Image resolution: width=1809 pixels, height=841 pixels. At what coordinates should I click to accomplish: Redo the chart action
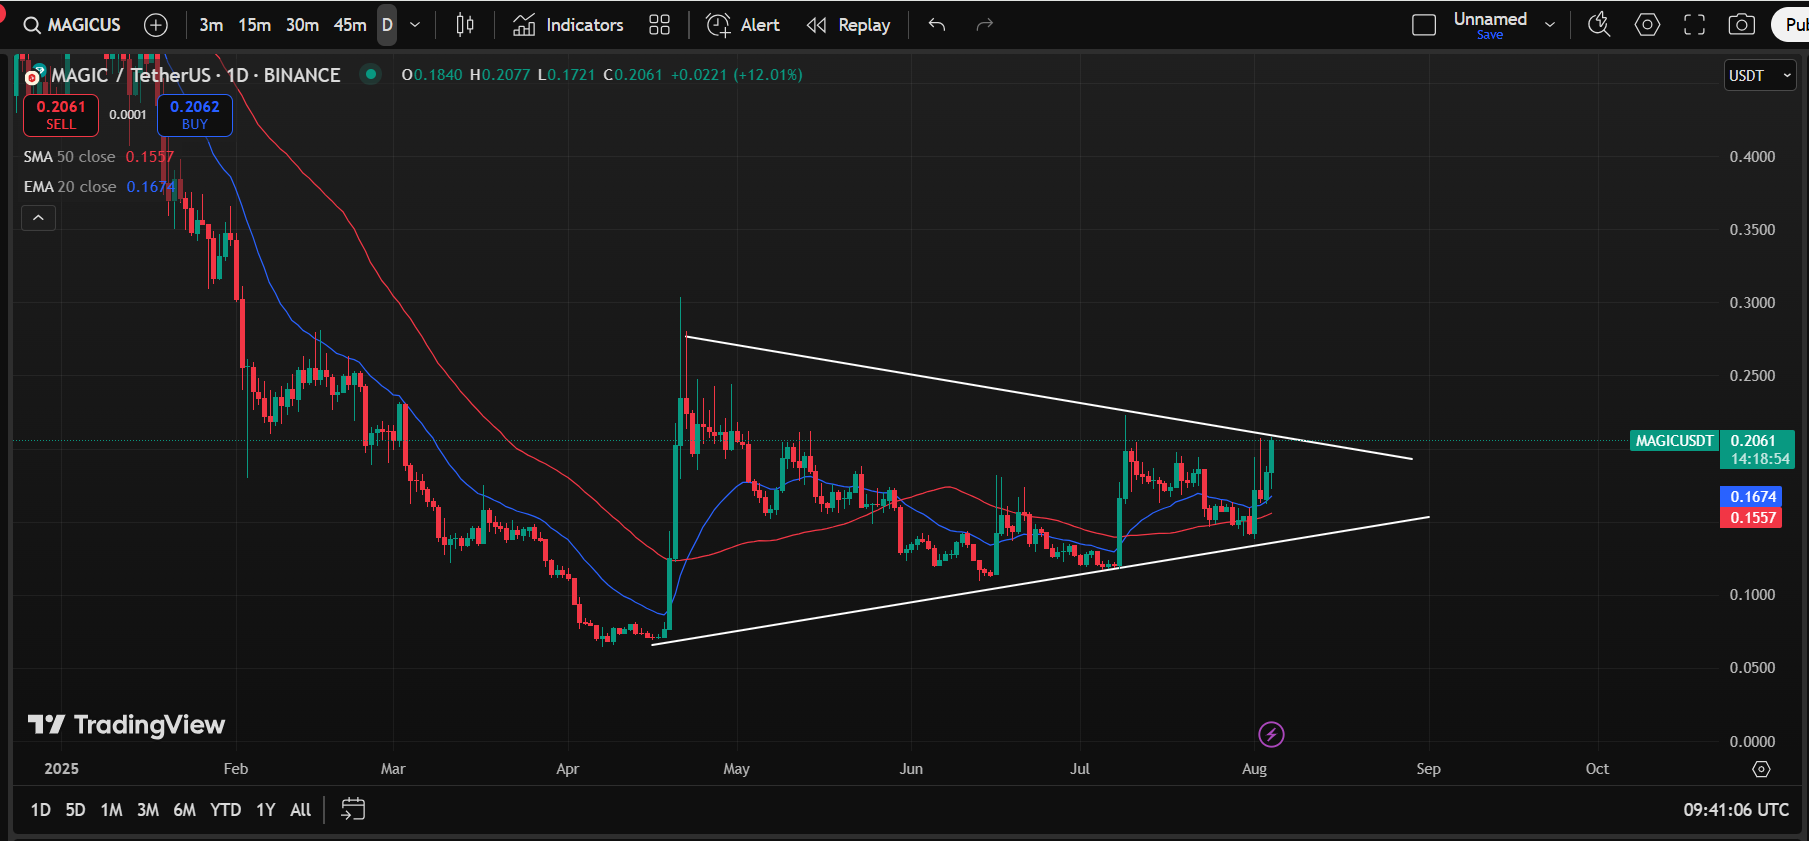[x=985, y=25]
